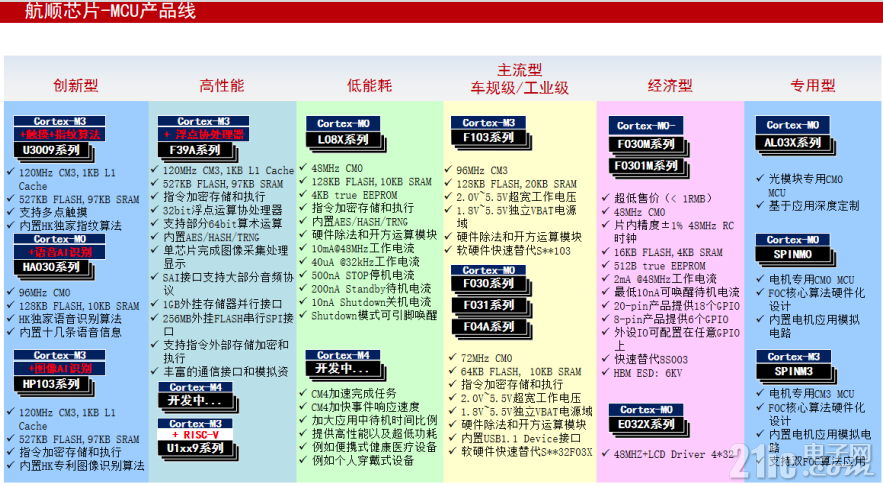Screen dimensions: 883x486
Task: Click the +浮点协处理器 red label
Action: coord(203,135)
